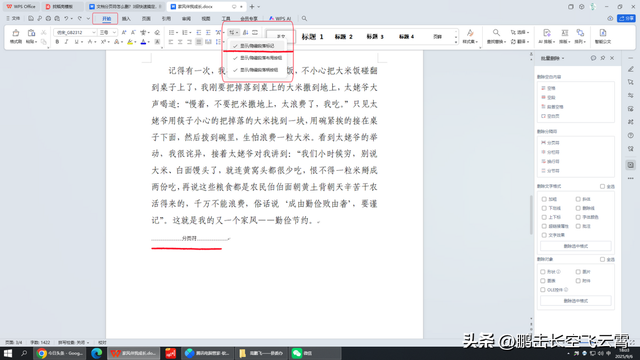Click the justify alignment icon
The image size is (640, 360).
199,42
